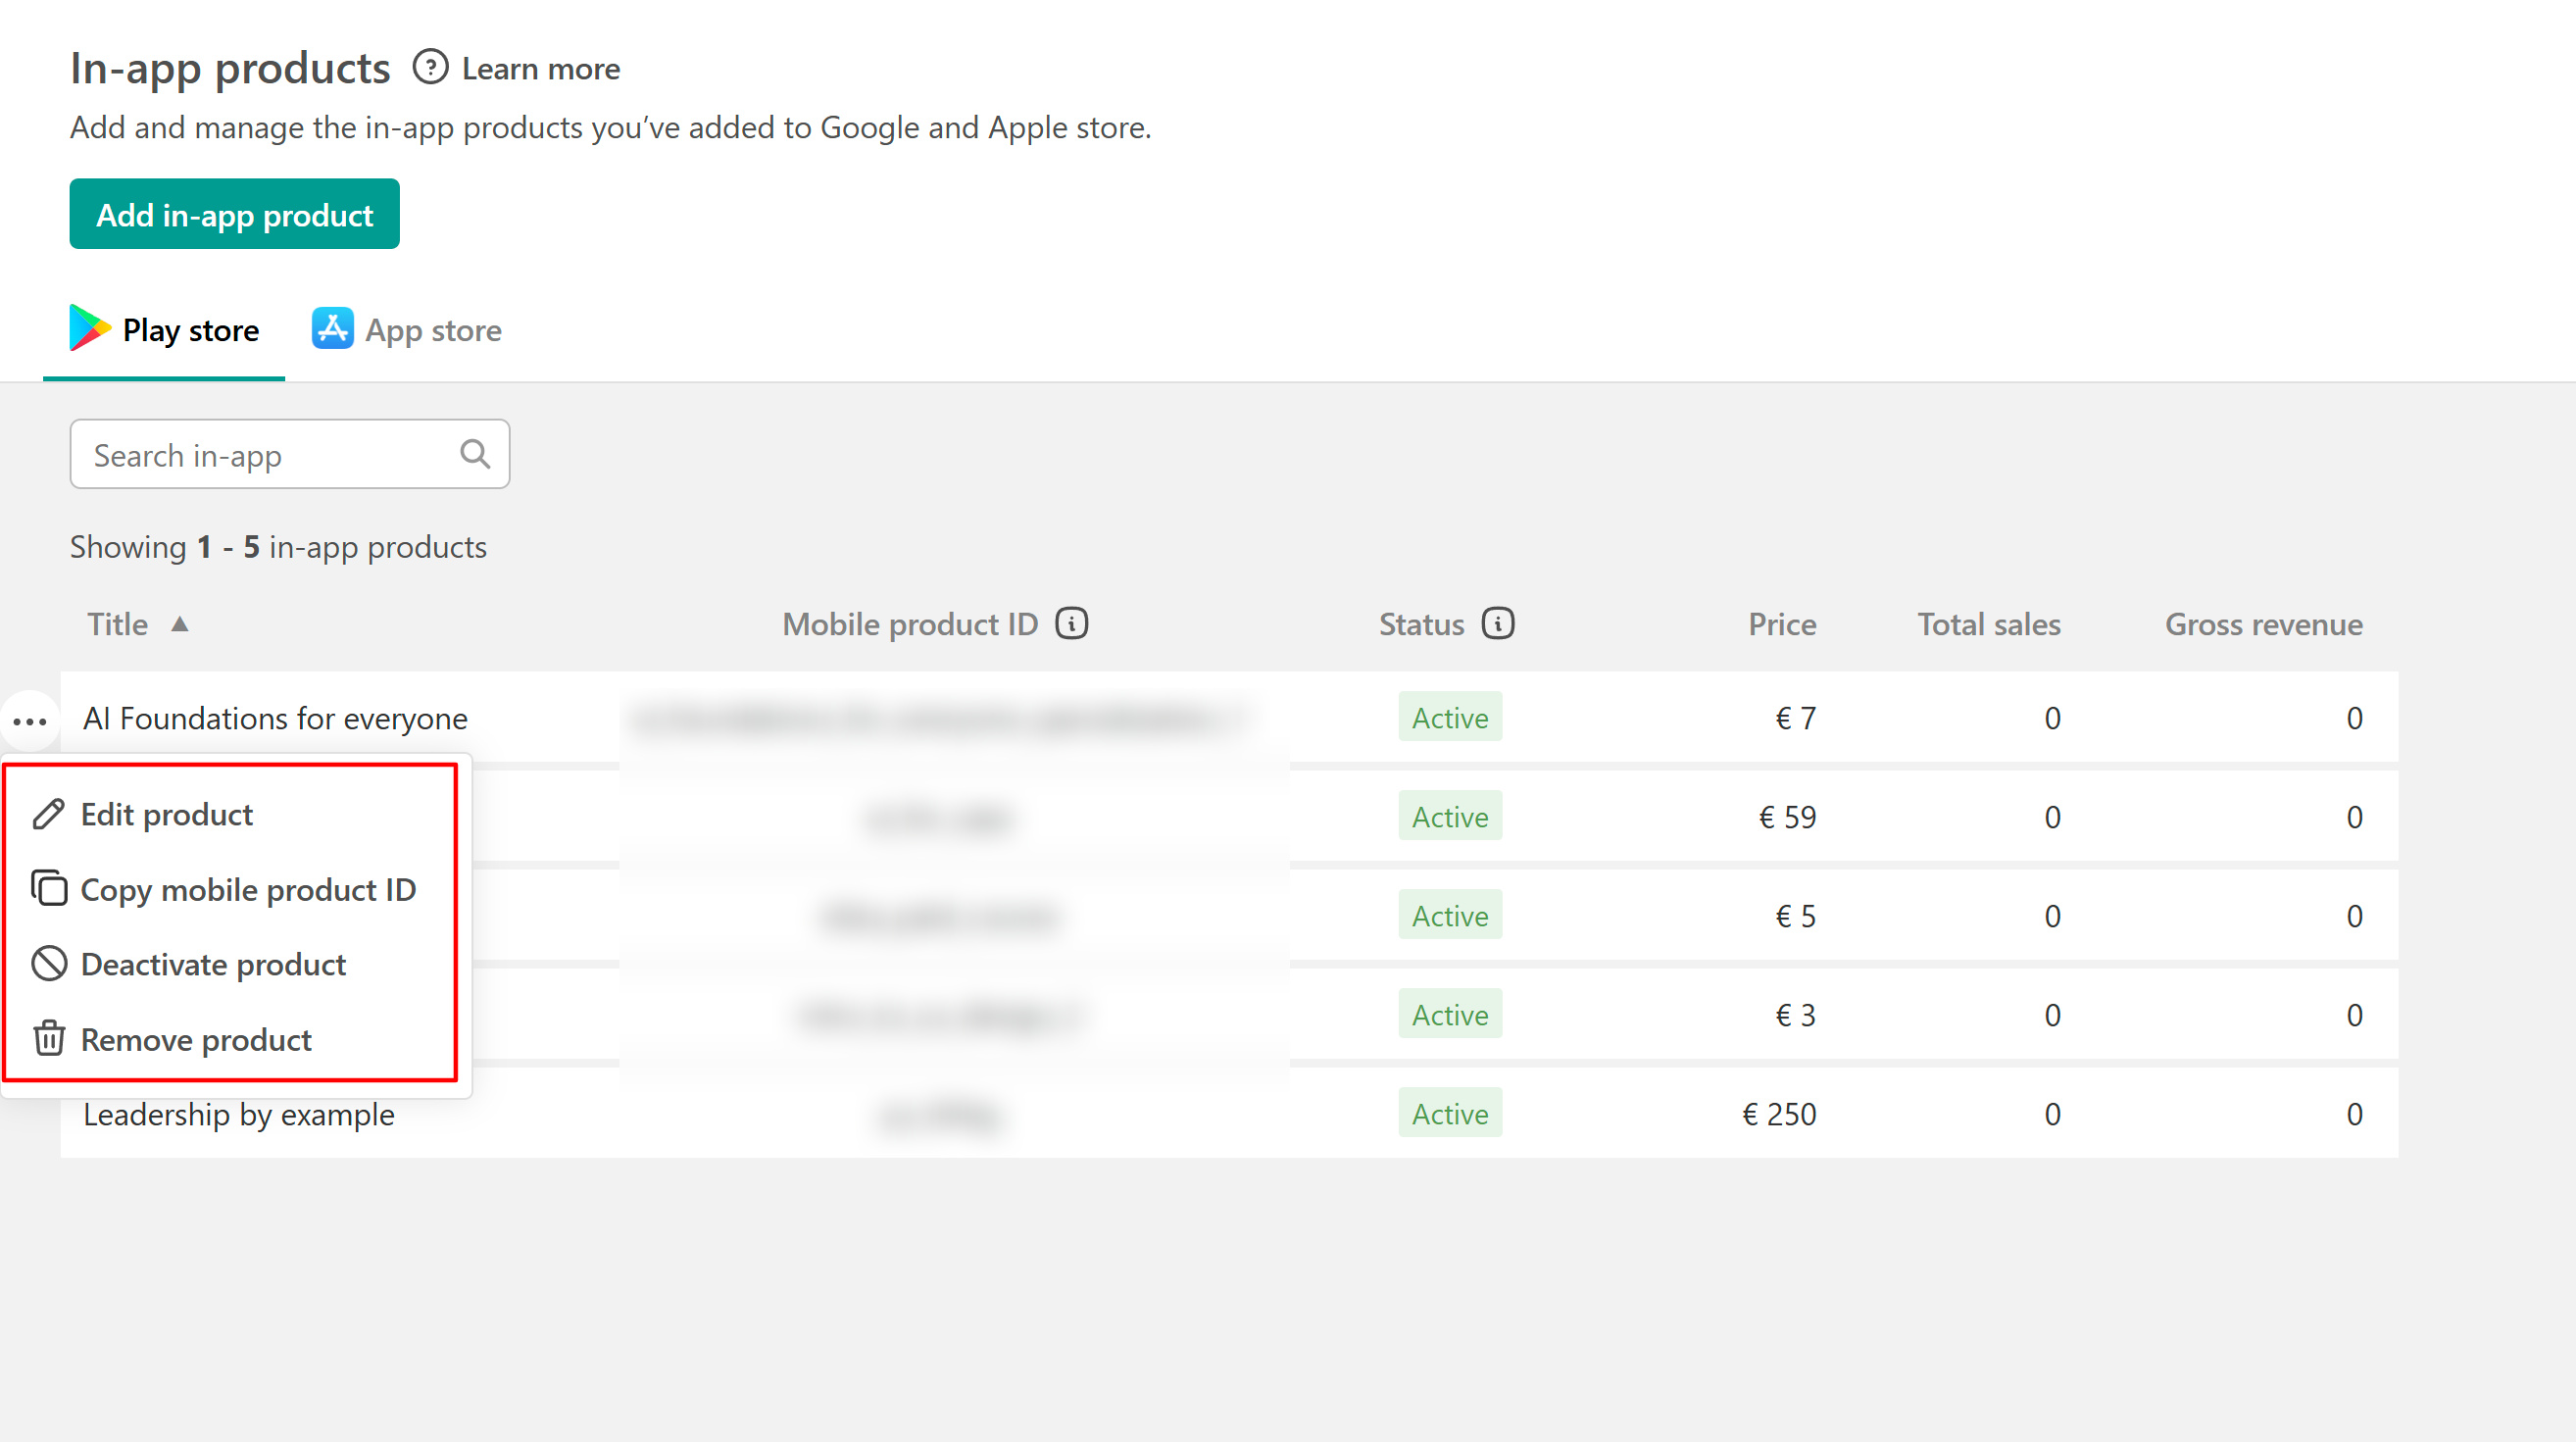Image resolution: width=2576 pixels, height=1442 pixels.
Task: Click the three-dots row actions icon
Action: 30,720
